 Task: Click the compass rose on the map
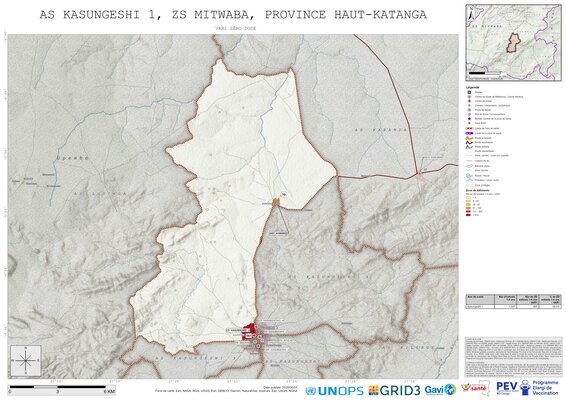26,360
